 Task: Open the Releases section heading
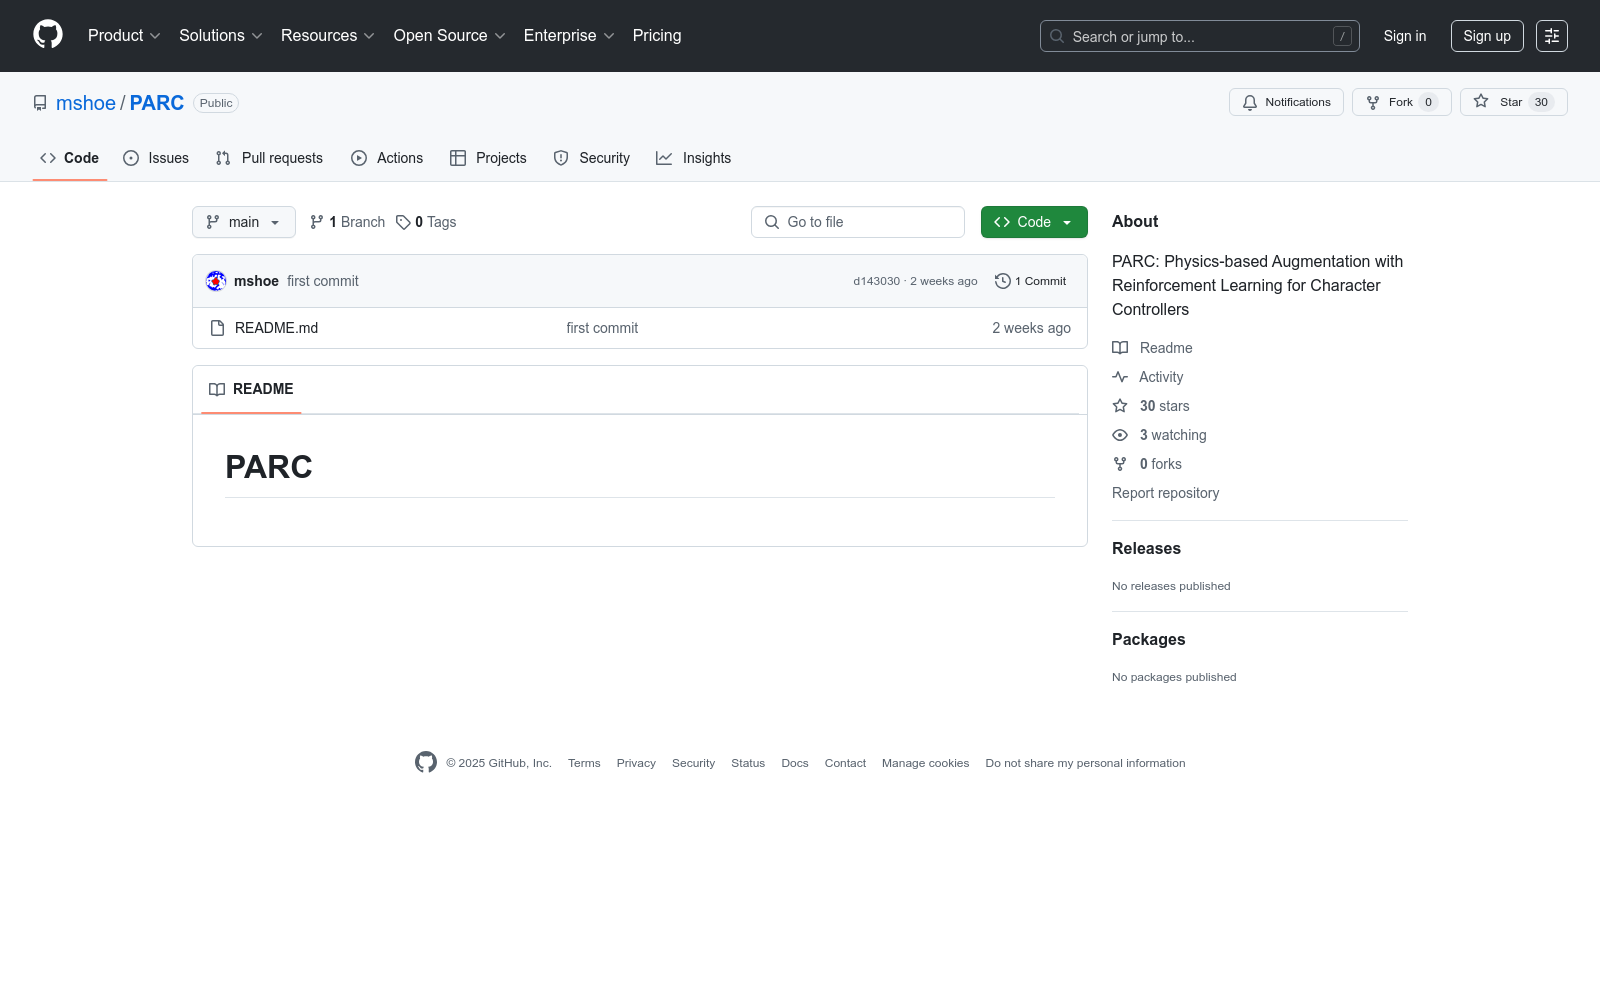coord(1146,548)
